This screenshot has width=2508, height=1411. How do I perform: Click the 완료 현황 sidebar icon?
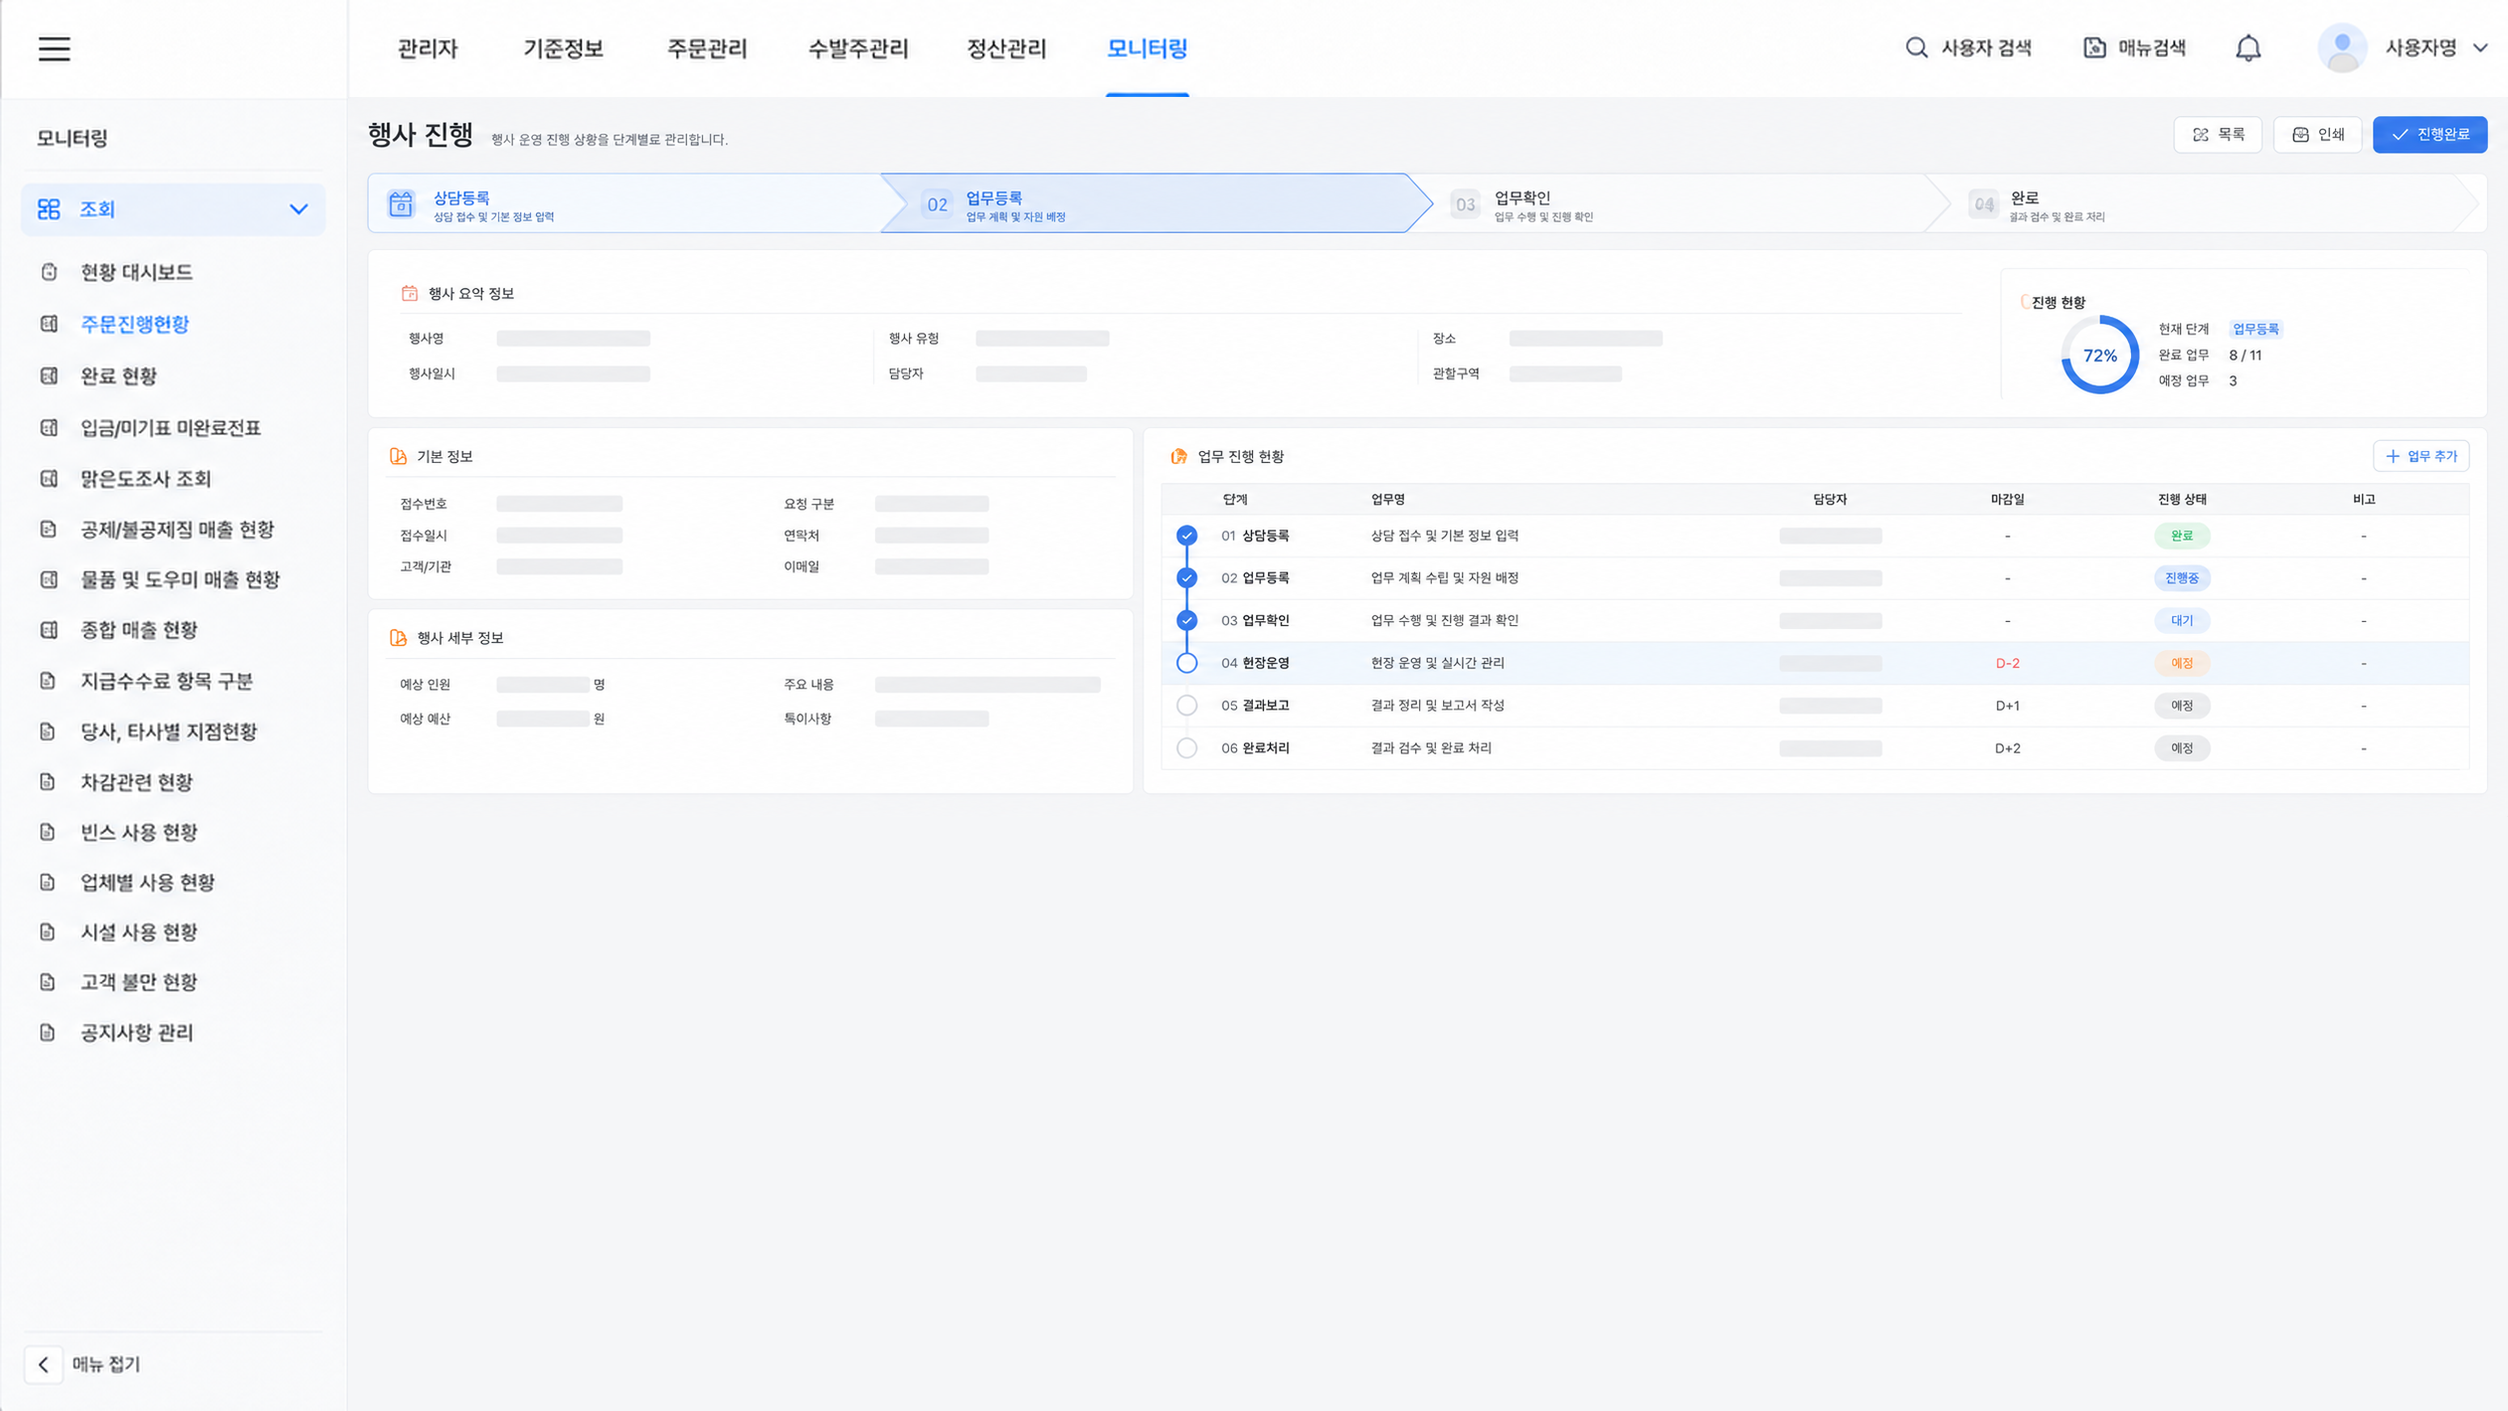[48, 376]
